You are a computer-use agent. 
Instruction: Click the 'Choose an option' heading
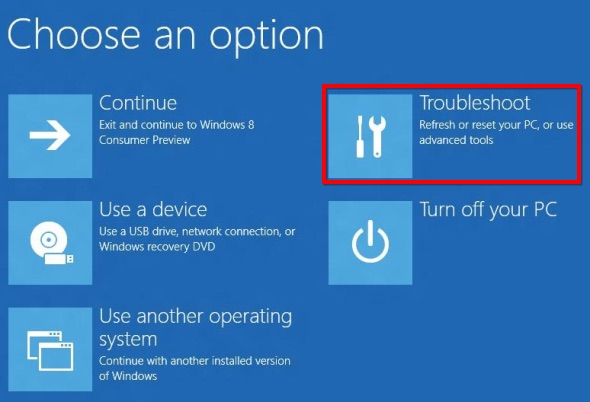(x=165, y=36)
